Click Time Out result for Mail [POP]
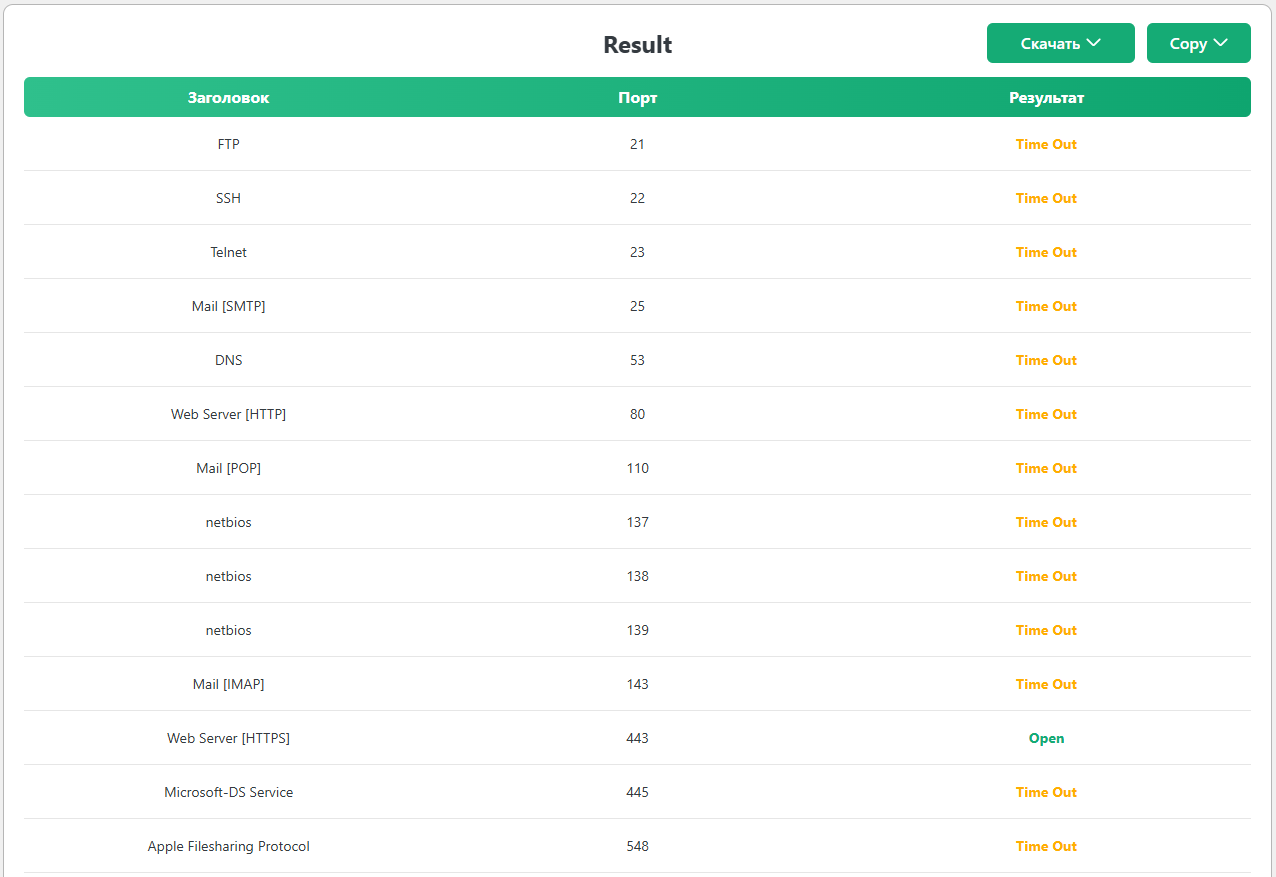The width and height of the screenshot is (1276, 877). [1046, 468]
